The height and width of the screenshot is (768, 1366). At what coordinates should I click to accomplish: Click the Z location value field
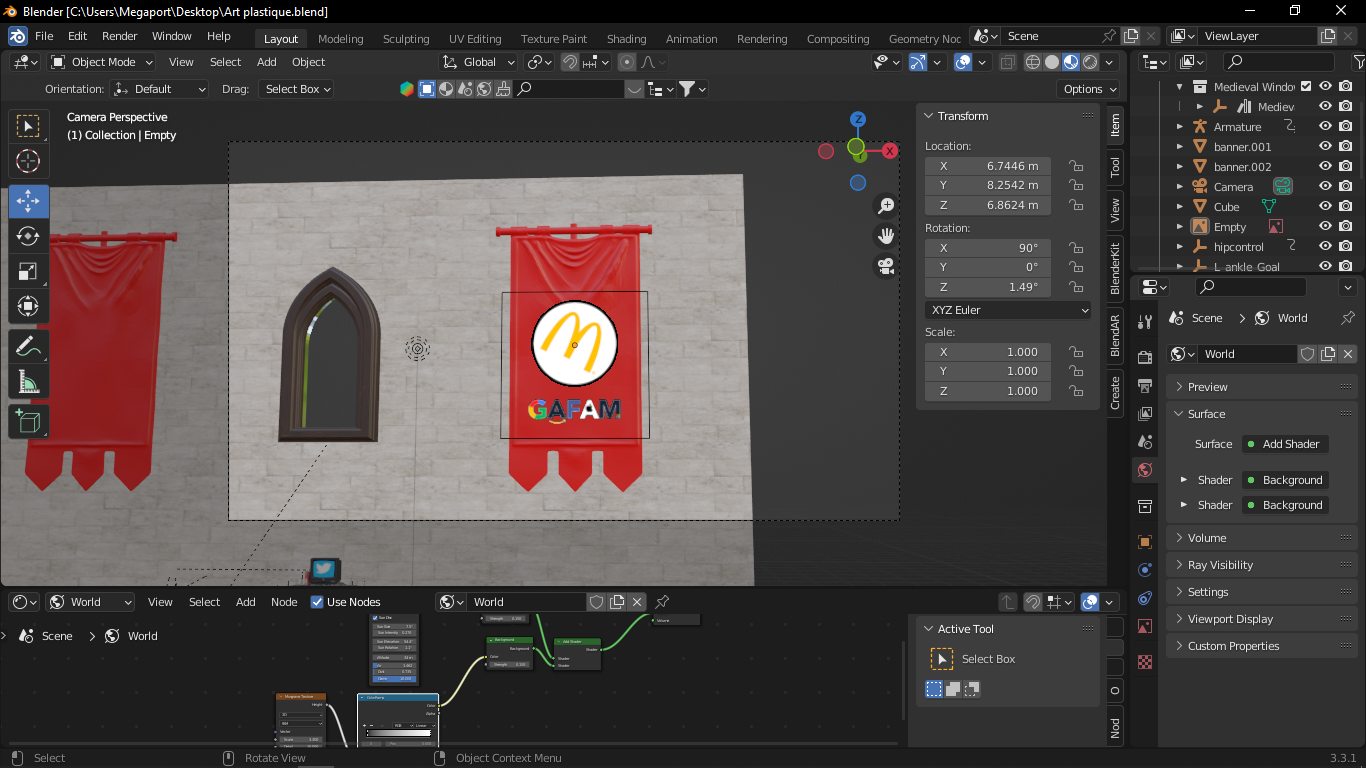[x=988, y=205]
